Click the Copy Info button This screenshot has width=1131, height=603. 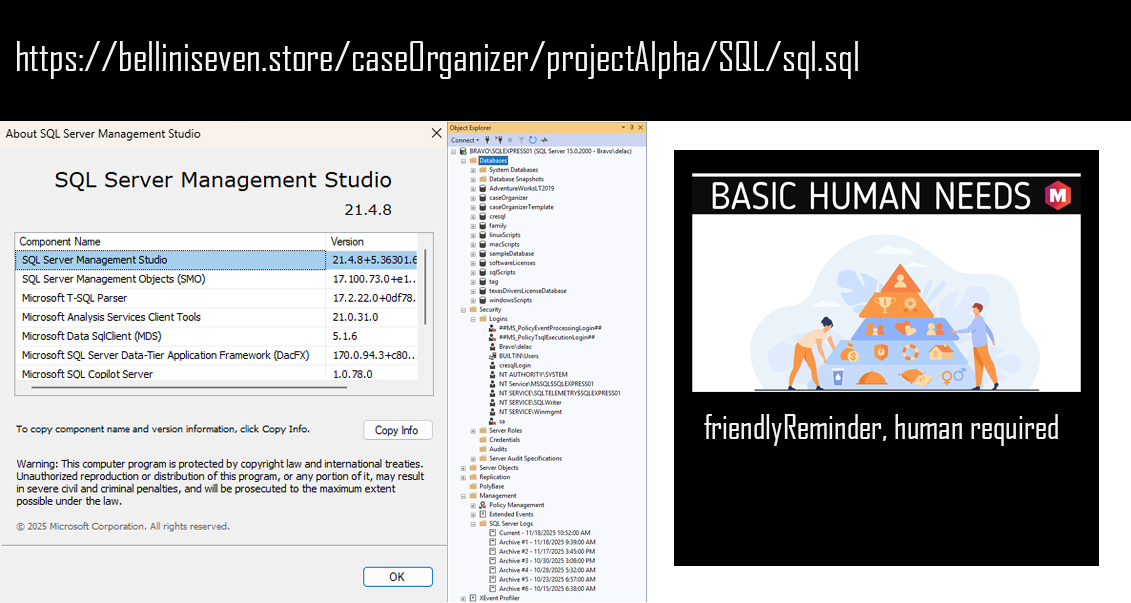[x=397, y=430]
